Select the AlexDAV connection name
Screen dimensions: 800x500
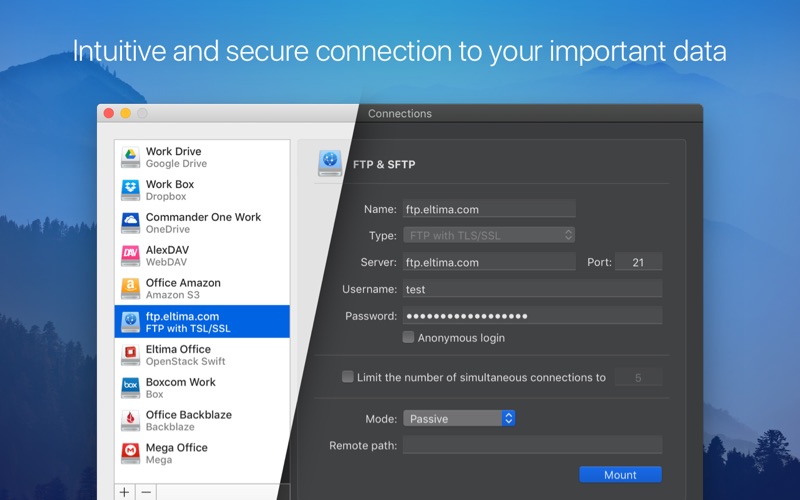(167, 249)
